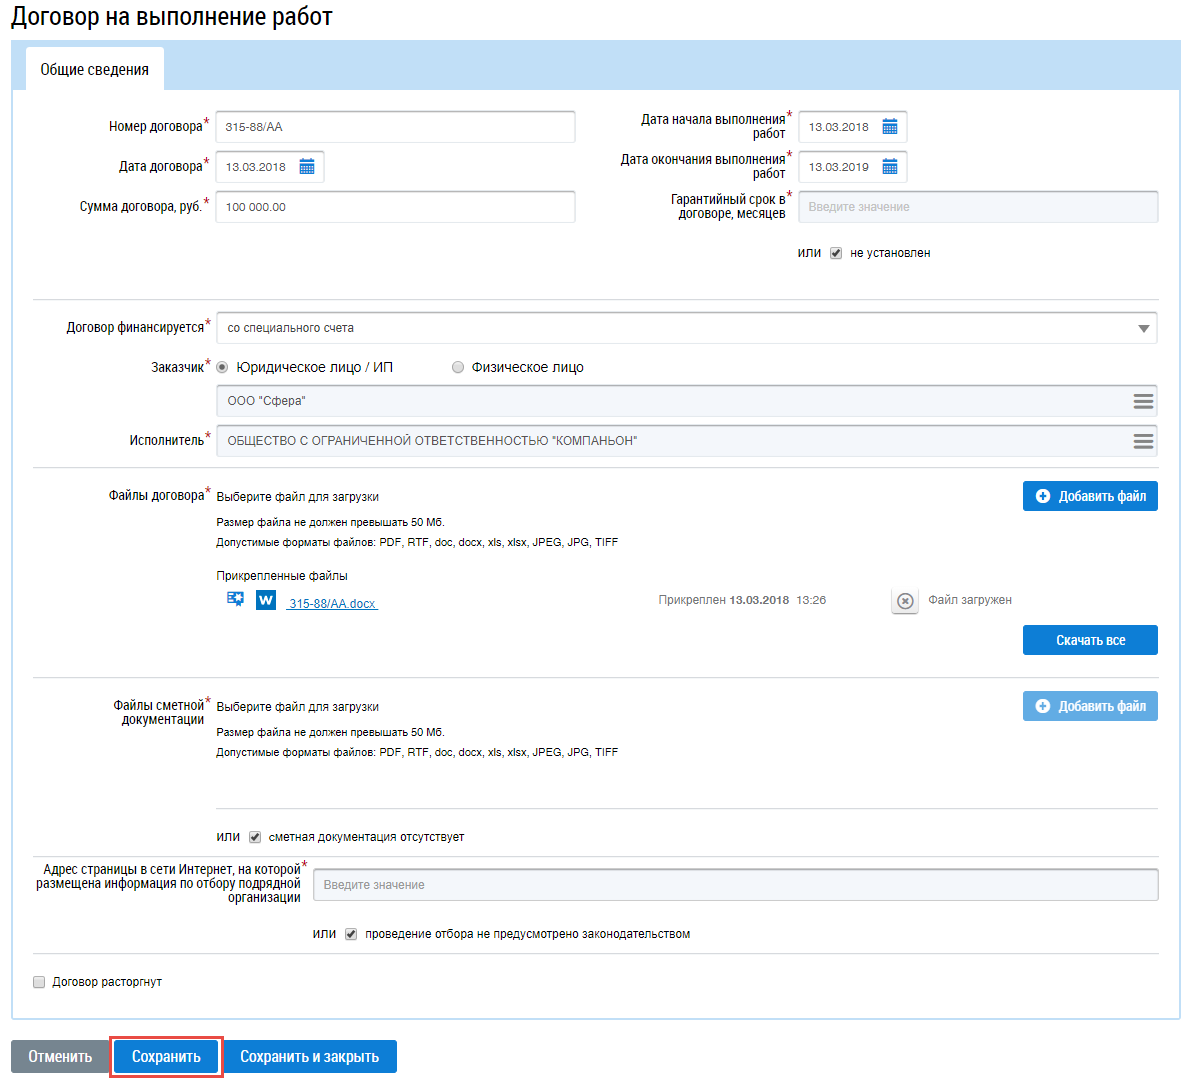
Task: Click the "Сохранить и закрыть" button
Action: tap(309, 1057)
